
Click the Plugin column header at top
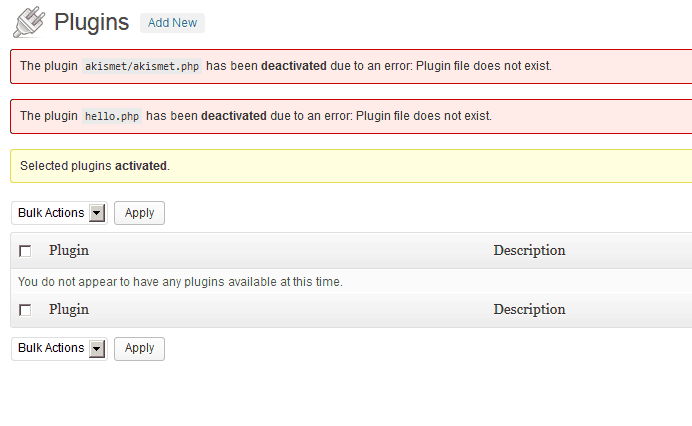69,250
